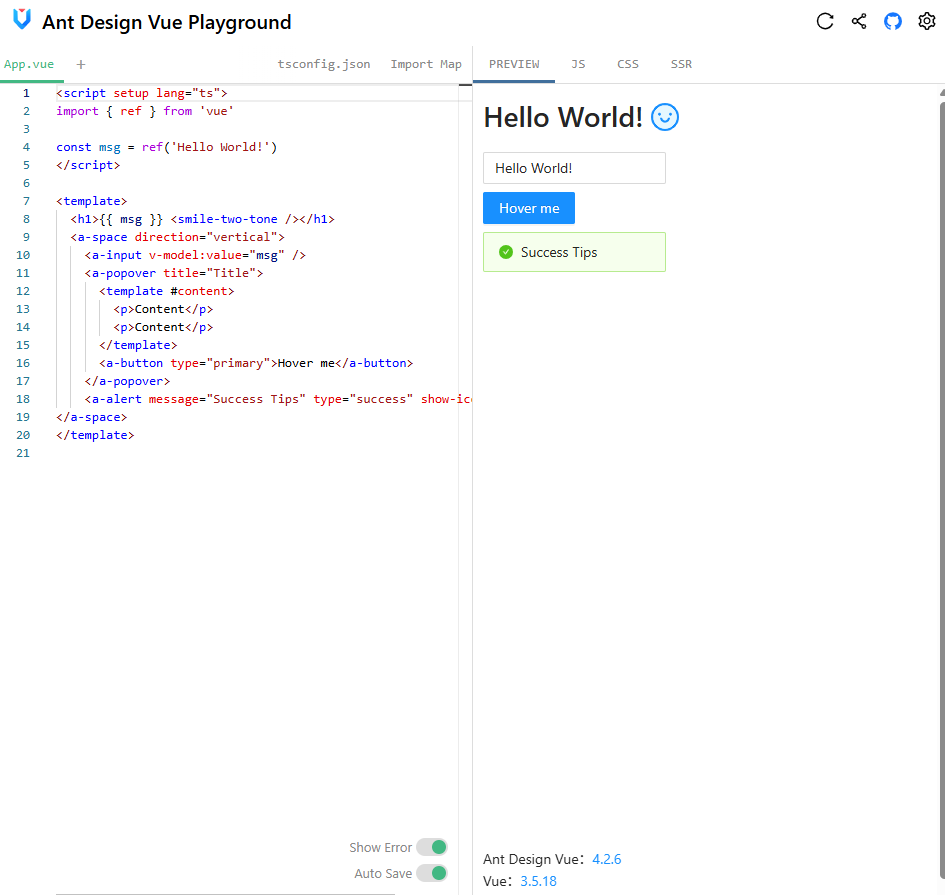Click the smile face icon in preview
945x895 pixels.
pyautogui.click(x=665, y=117)
